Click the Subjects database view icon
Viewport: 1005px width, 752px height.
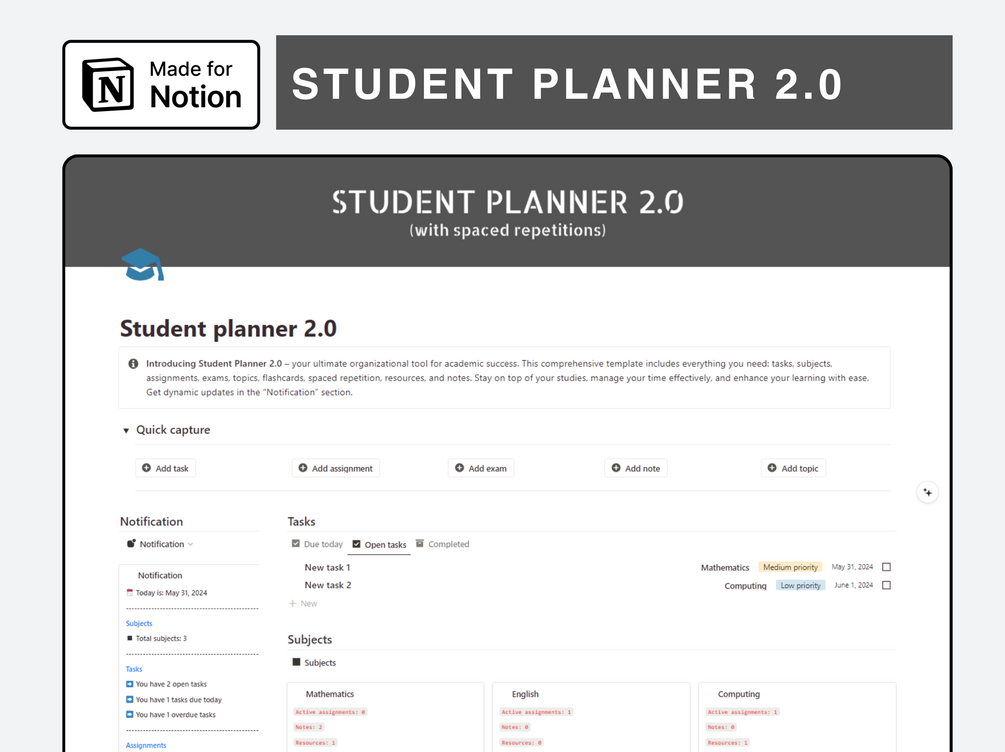tap(296, 662)
